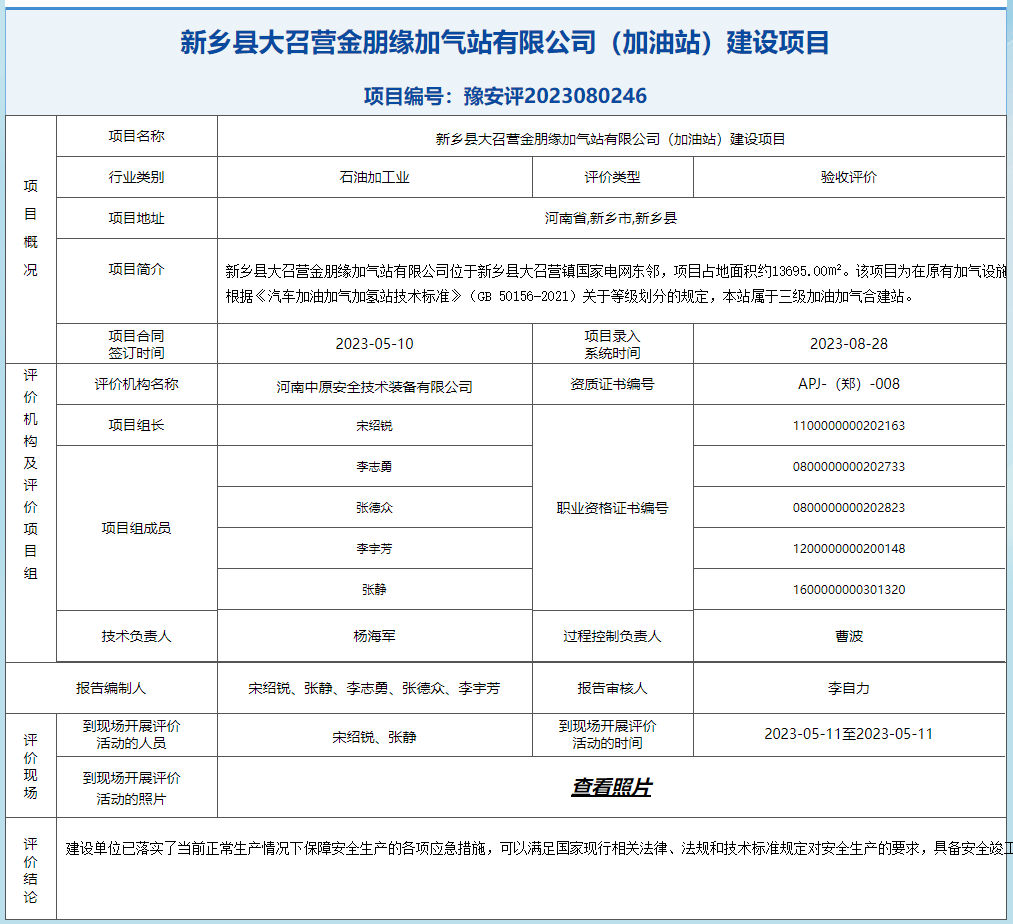This screenshot has height=924, width=1013.
Task: Click certificate number 0800000000202823
Action: [x=849, y=508]
